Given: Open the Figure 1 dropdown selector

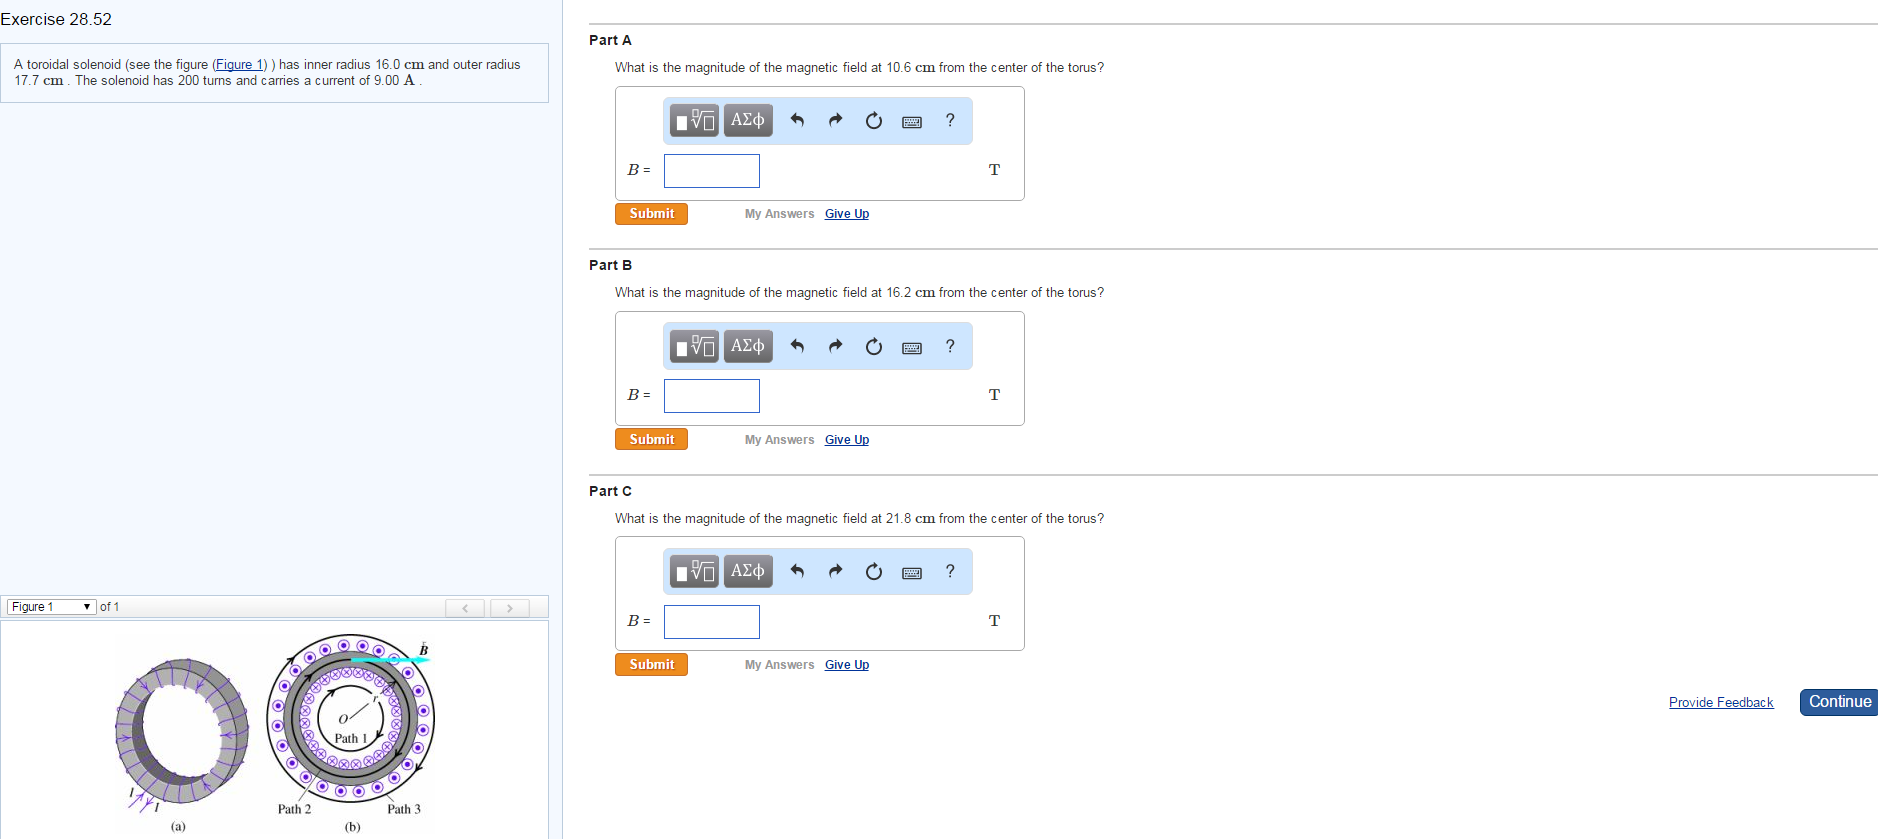Looking at the screenshot, I should click(51, 607).
